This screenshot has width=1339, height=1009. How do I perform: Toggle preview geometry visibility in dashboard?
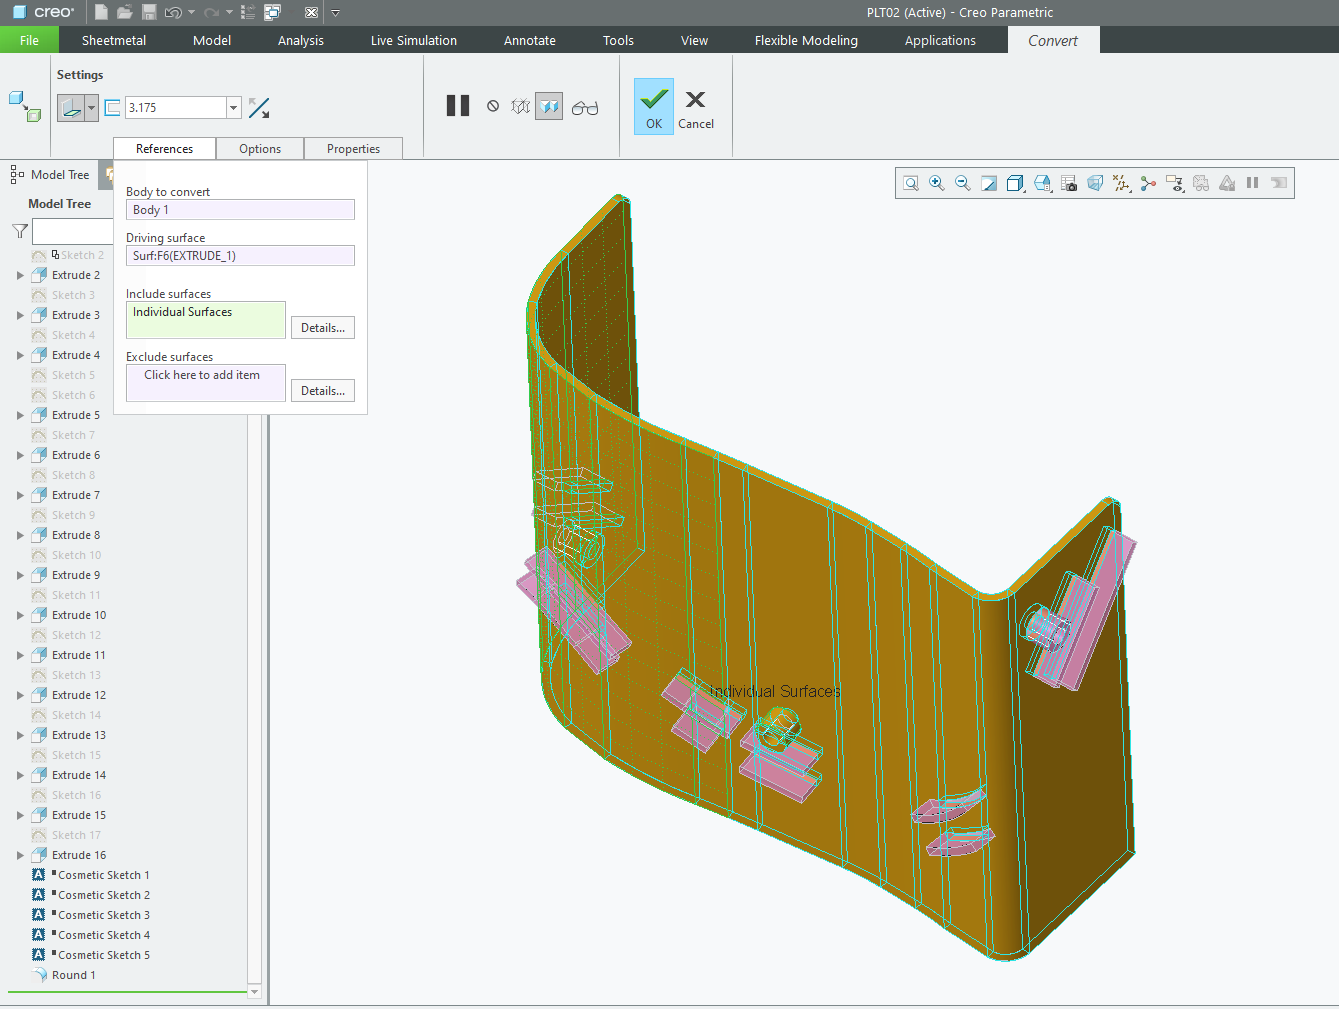click(548, 105)
